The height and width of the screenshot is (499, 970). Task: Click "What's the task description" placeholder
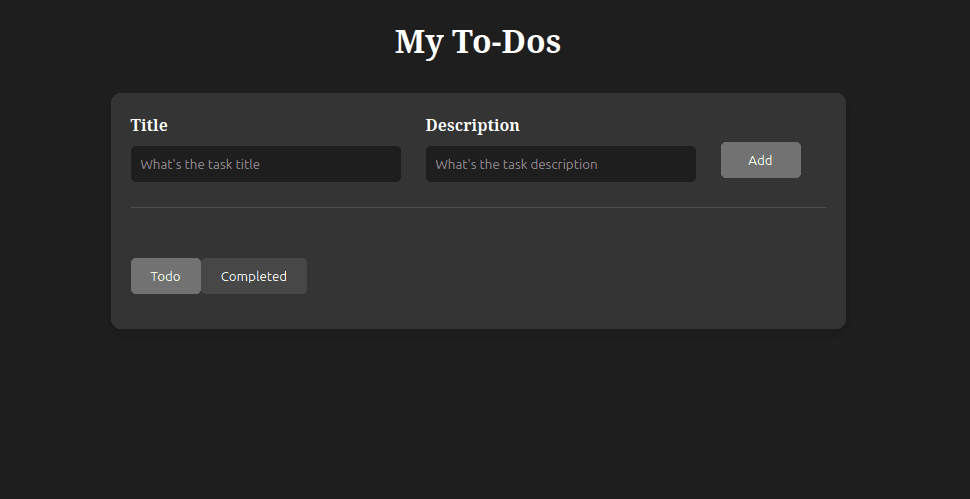click(x=517, y=164)
